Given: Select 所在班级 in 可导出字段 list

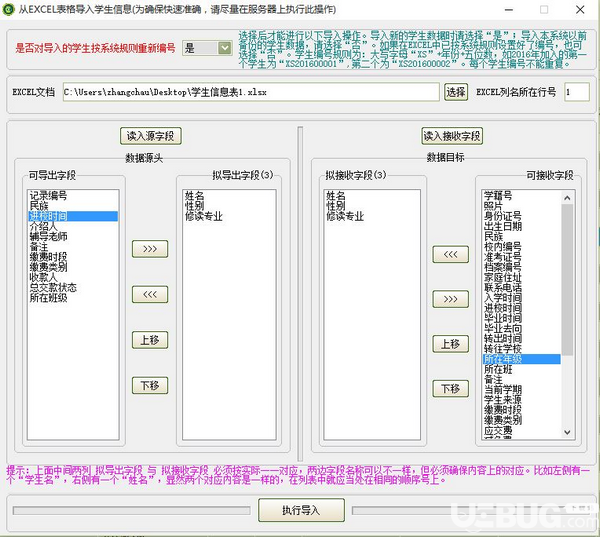Looking at the screenshot, I should tap(73, 298).
